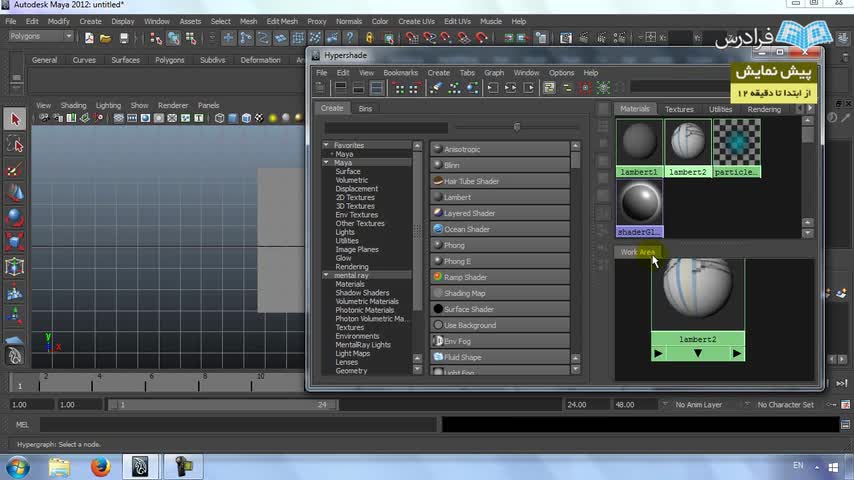The width and height of the screenshot is (854, 480).
Task: Activate the Lasso select tool
Action: [14, 145]
